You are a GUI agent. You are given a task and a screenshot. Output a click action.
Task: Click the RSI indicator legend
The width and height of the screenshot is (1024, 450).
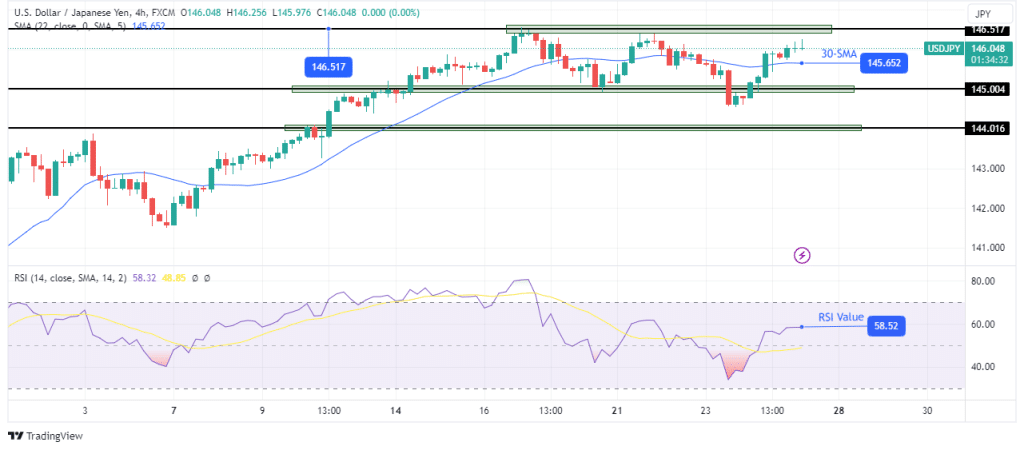click(112, 278)
